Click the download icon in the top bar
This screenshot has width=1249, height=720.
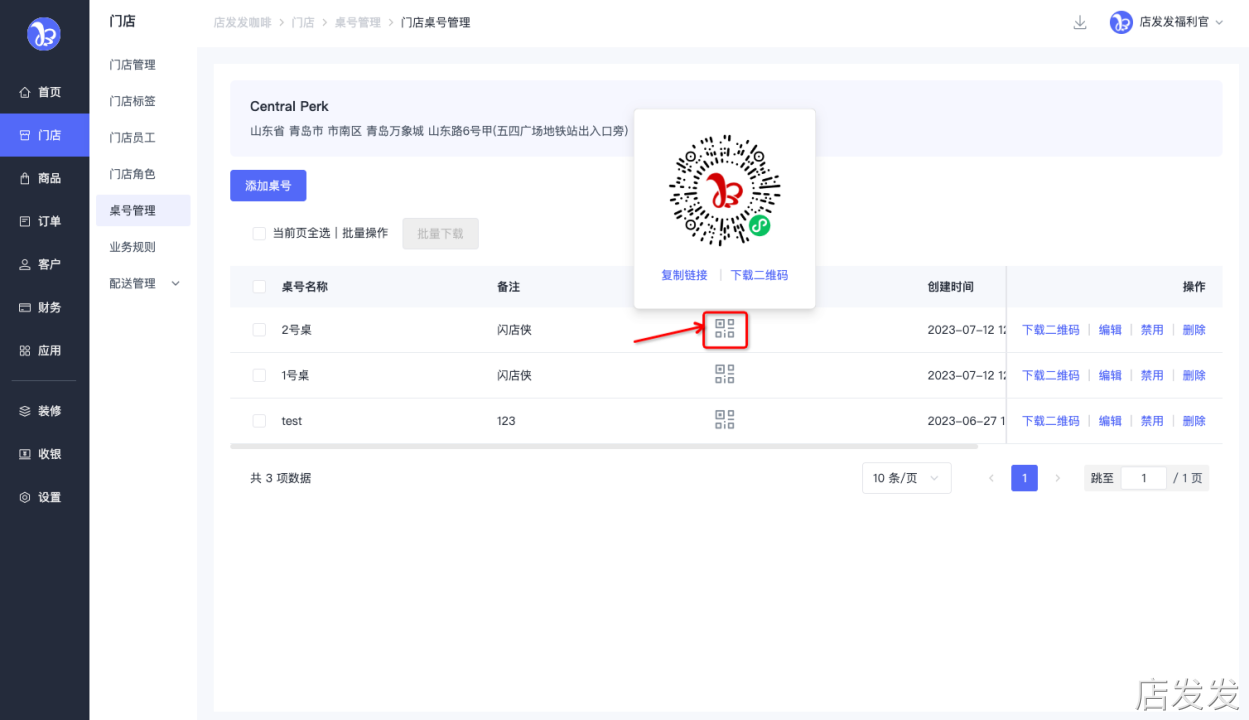[1080, 22]
